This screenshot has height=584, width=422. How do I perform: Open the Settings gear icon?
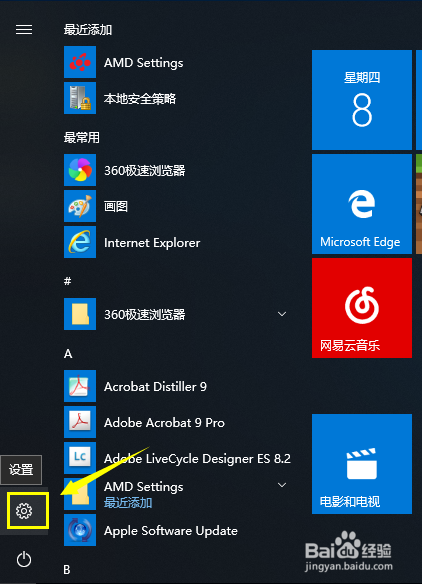coord(24,511)
